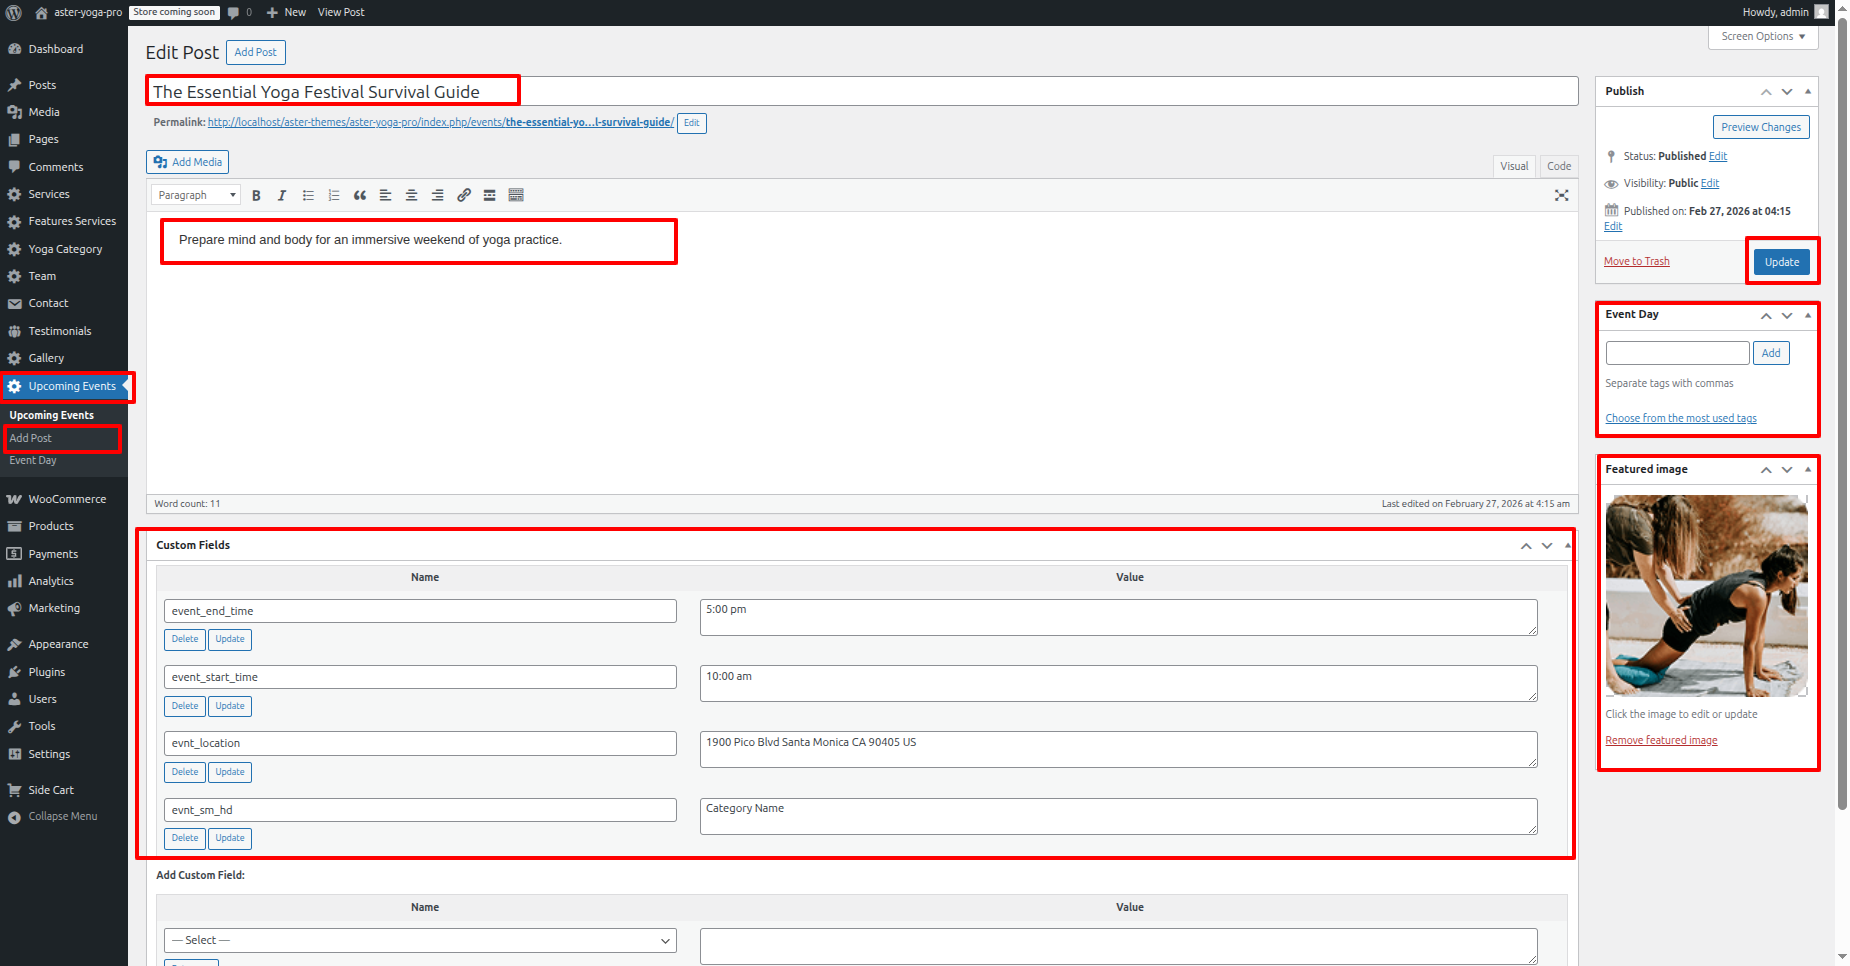This screenshot has height=966, width=1850.
Task: Apply italic formatting in editor toolbar
Action: coord(282,196)
